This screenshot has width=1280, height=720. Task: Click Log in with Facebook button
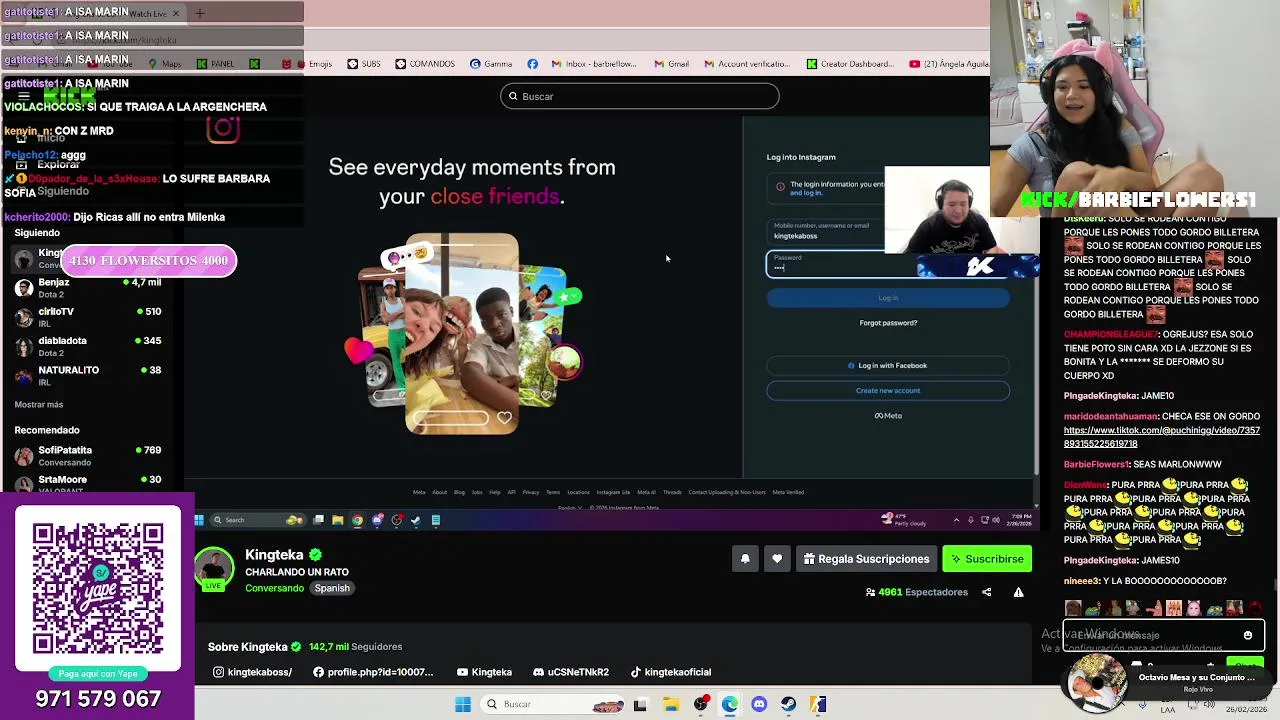click(888, 365)
